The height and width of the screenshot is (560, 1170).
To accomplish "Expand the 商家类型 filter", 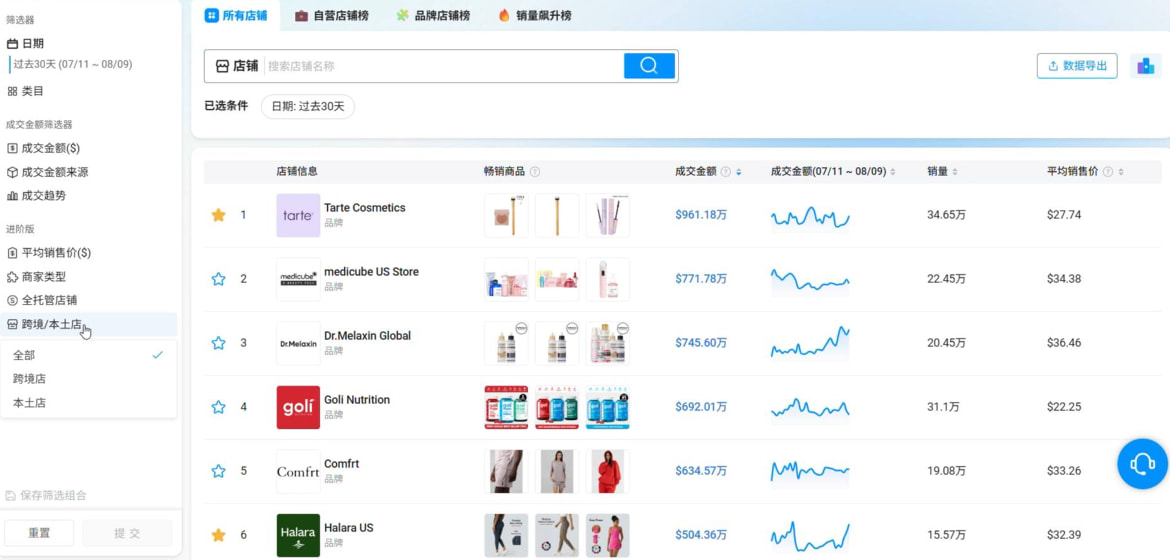I will pyautogui.click(x=36, y=276).
